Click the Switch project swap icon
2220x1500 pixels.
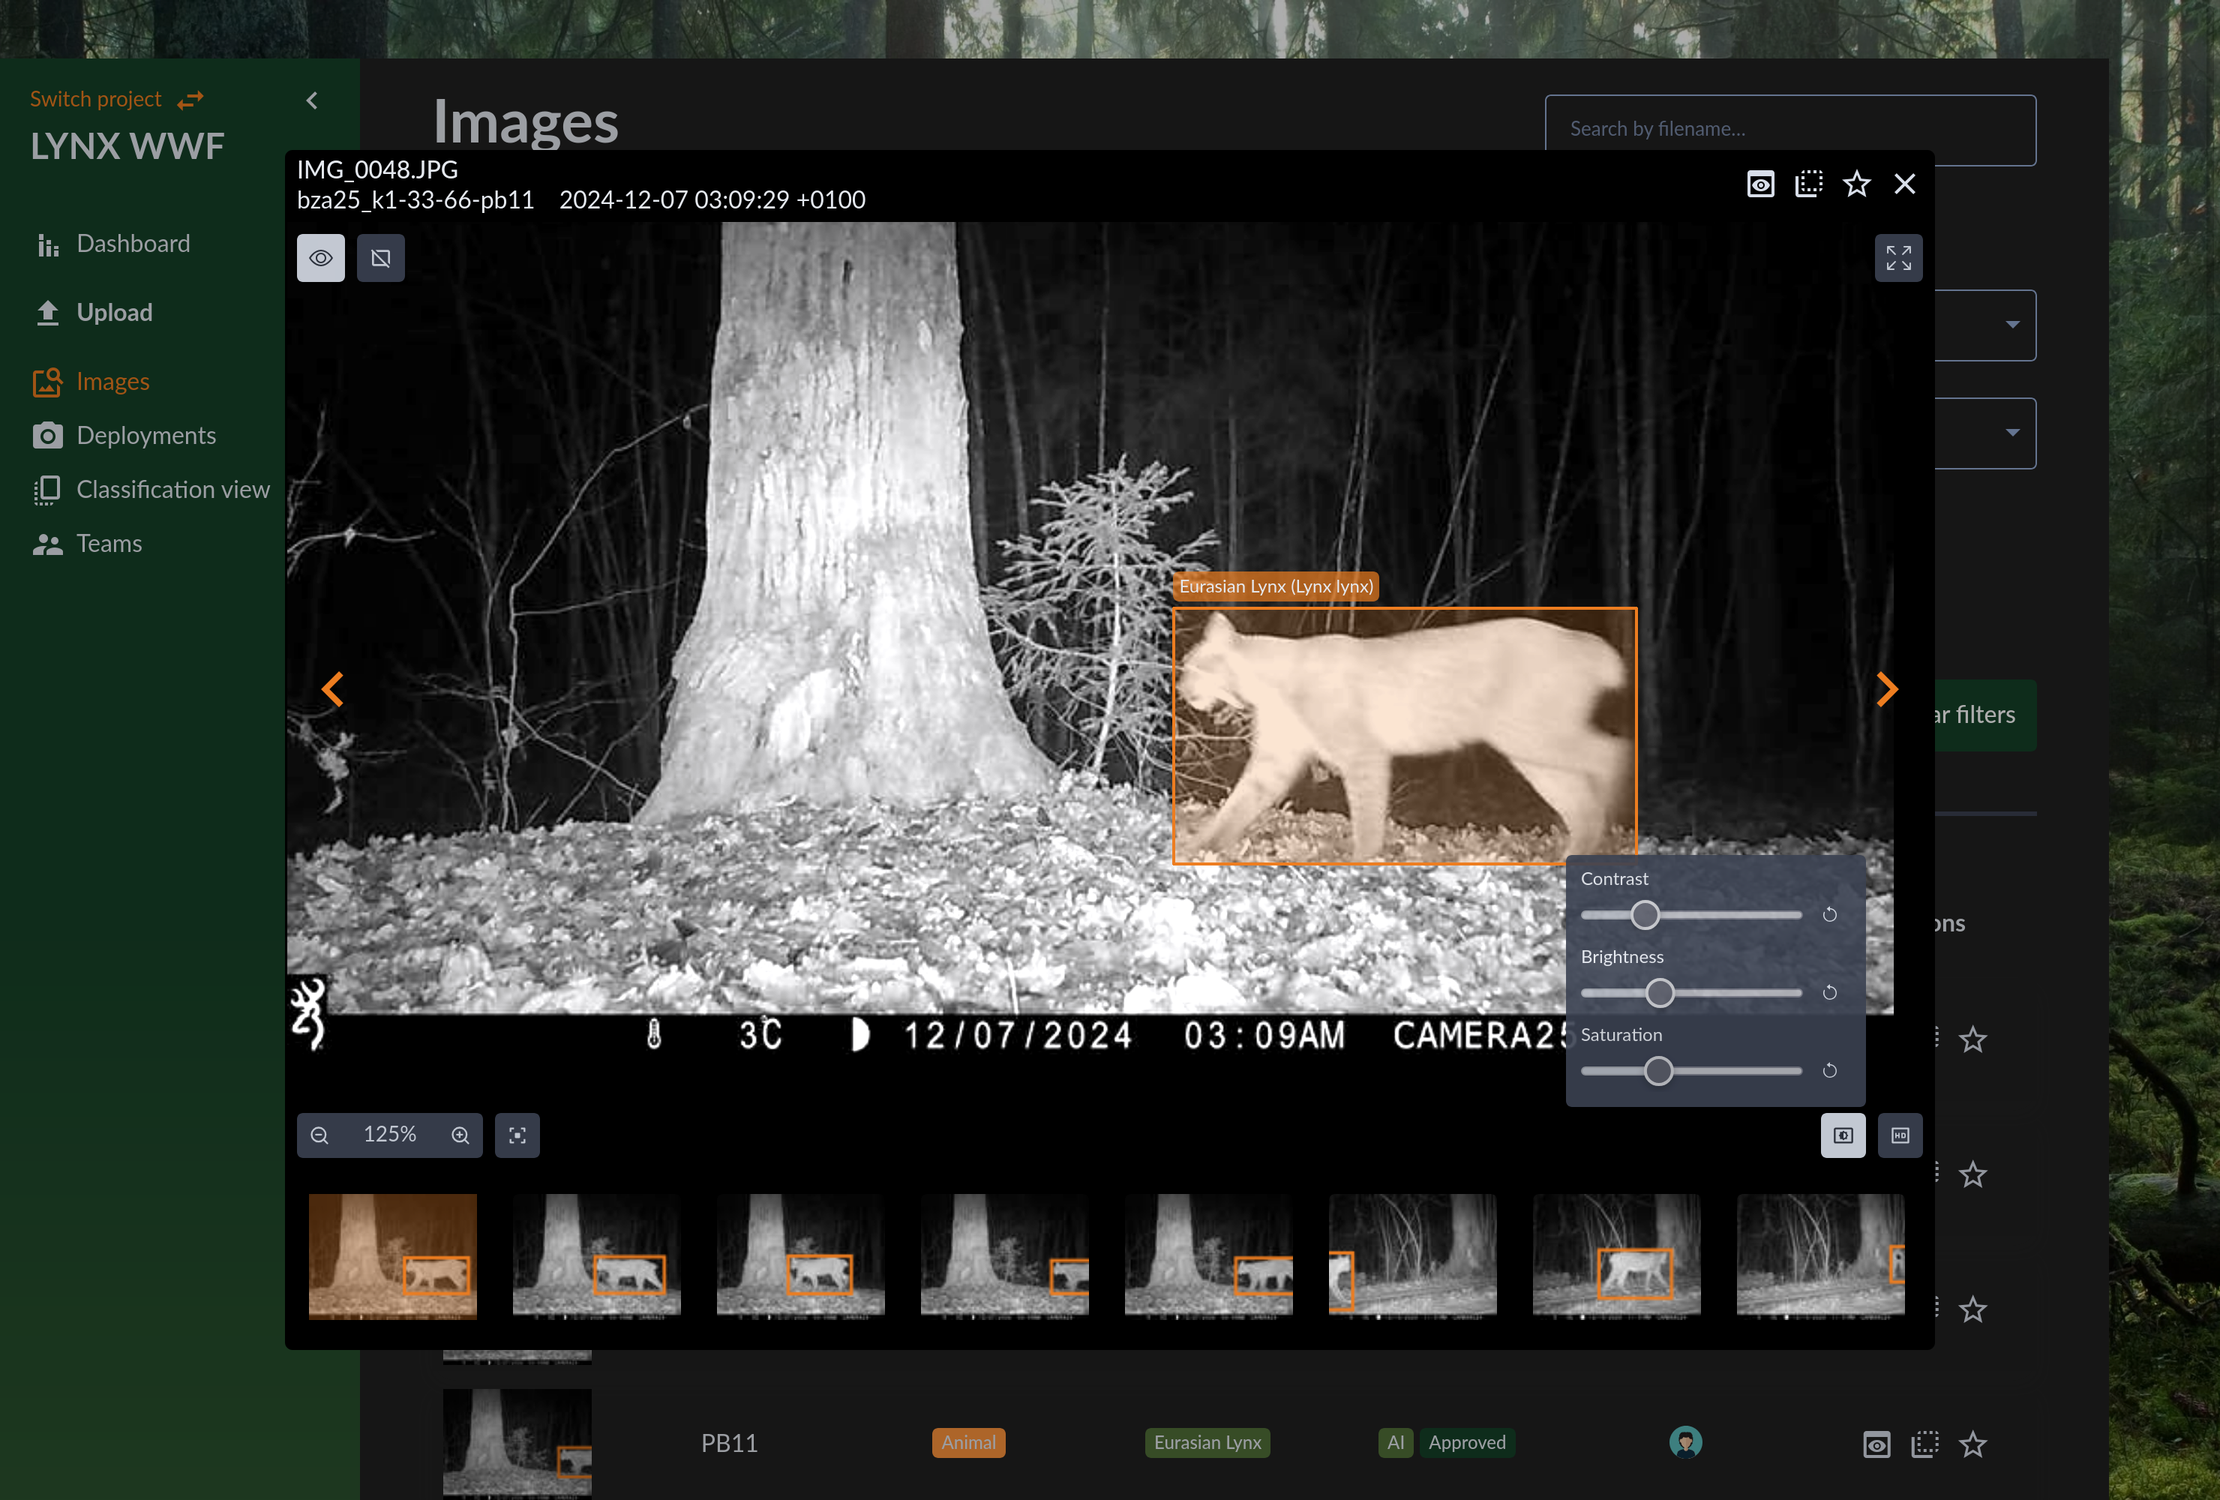tap(191, 99)
